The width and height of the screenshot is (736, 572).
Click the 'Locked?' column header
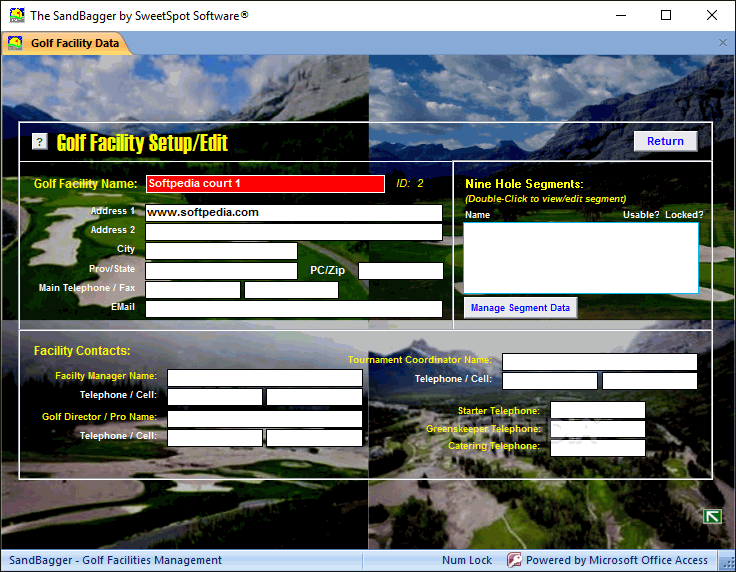pyautogui.click(x=684, y=214)
